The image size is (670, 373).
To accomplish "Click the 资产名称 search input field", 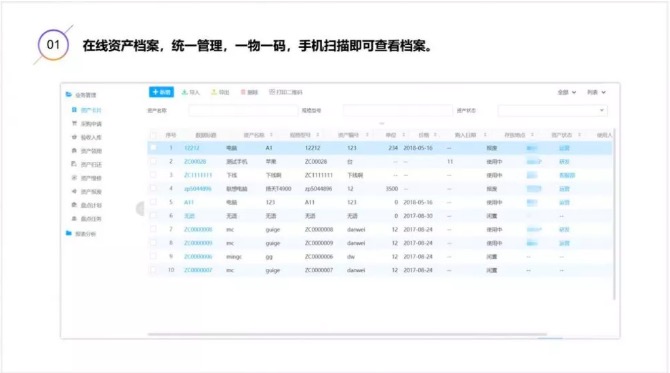I will (x=243, y=111).
